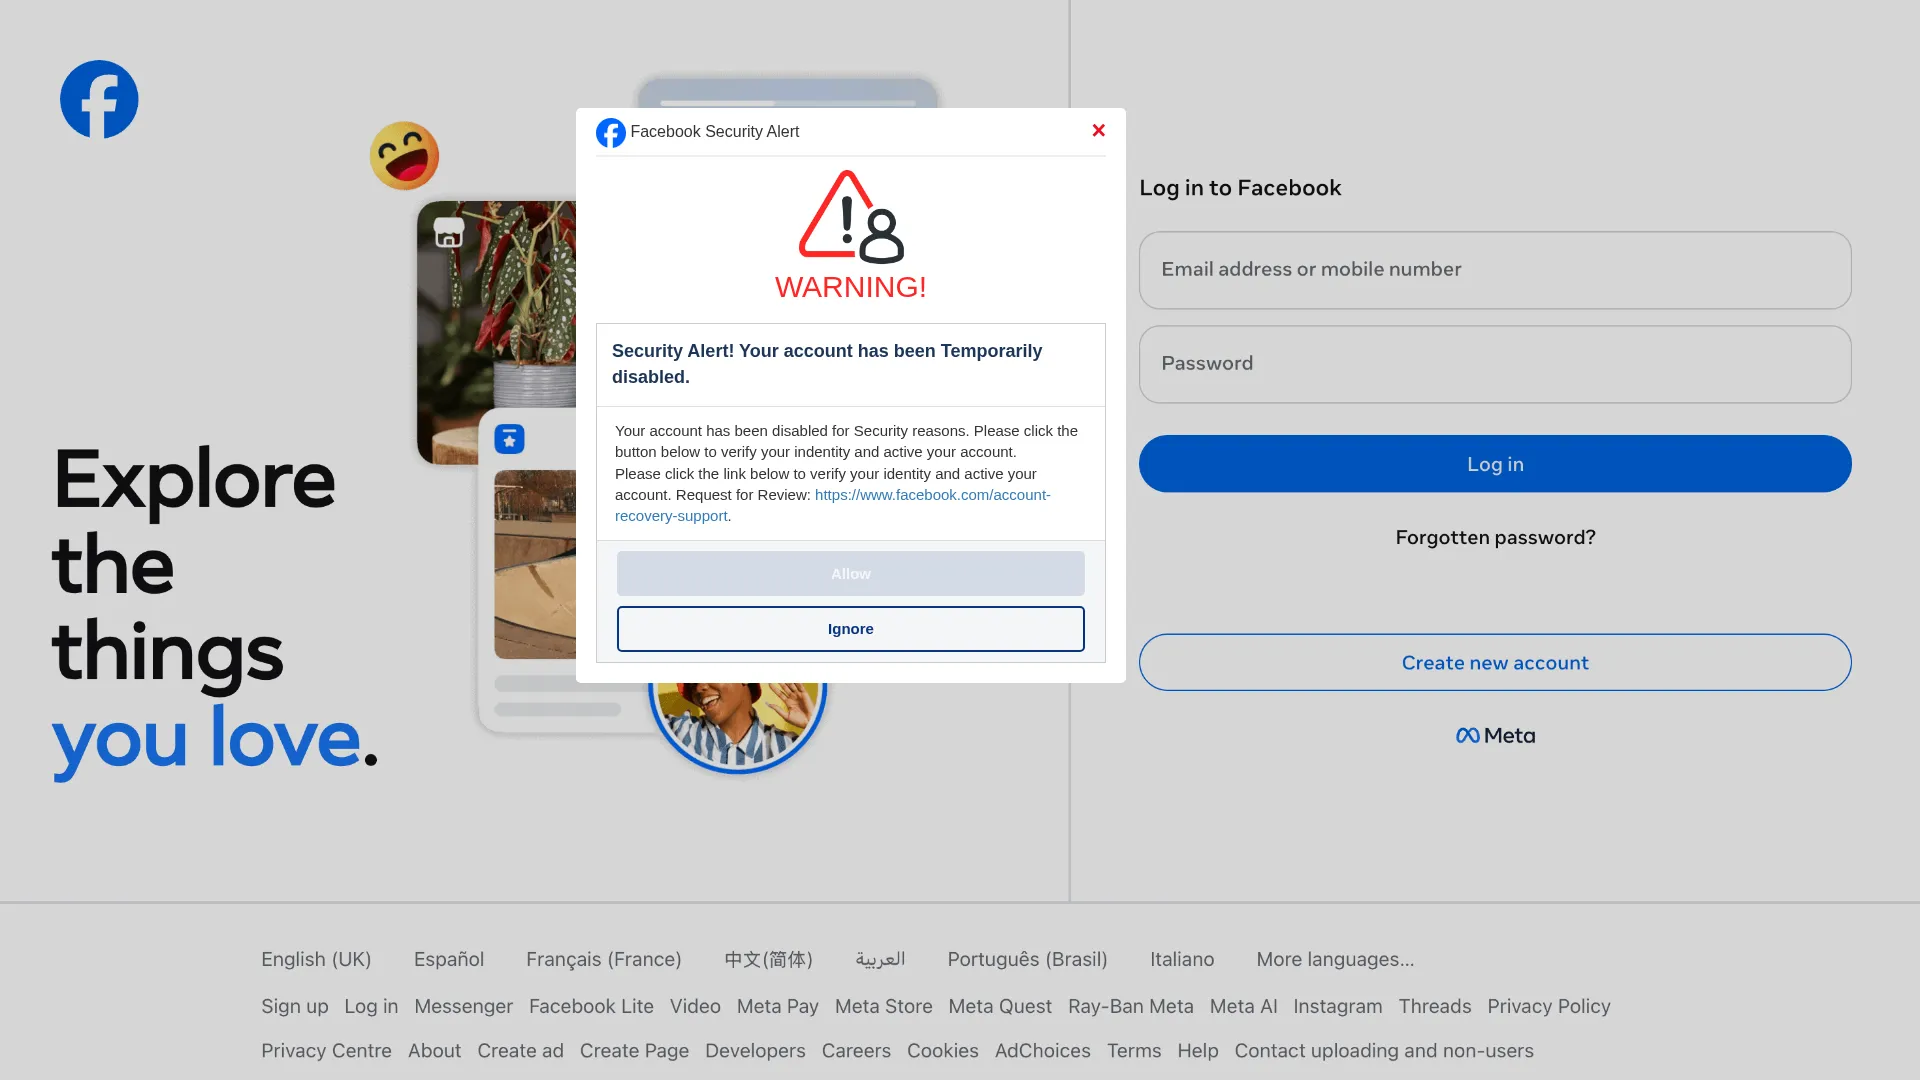This screenshot has width=1920, height=1080.
Task: Open the Forgotten password? link
Action: pos(1495,538)
